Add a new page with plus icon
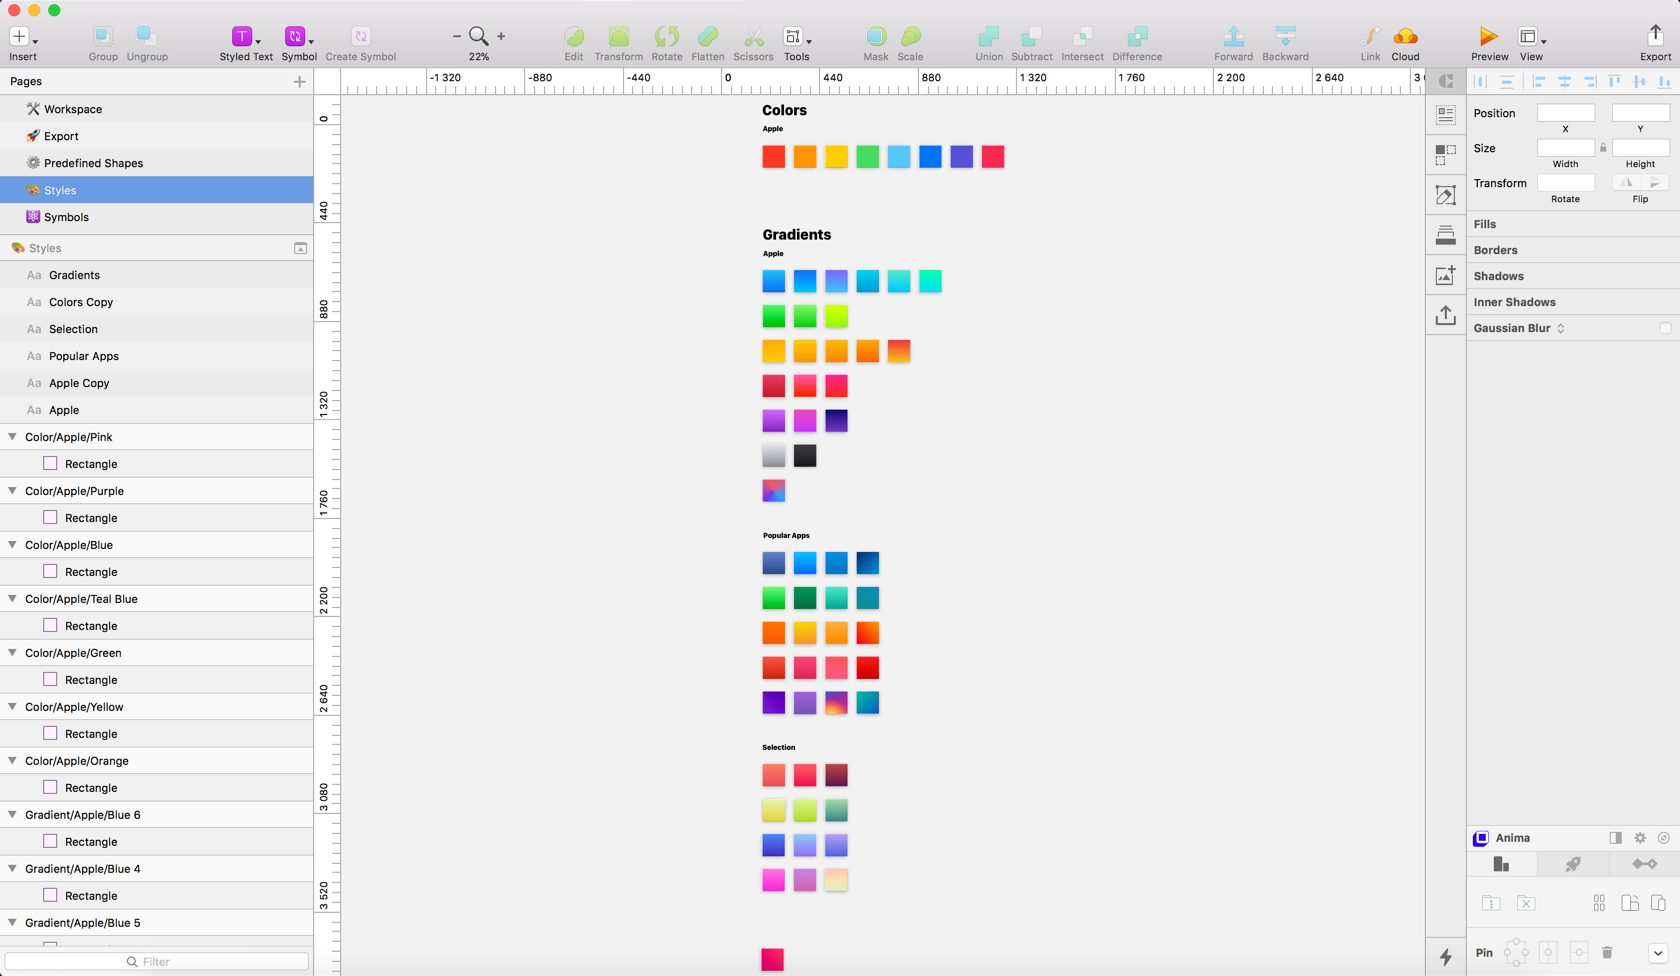Image resolution: width=1680 pixels, height=976 pixels. [x=299, y=82]
